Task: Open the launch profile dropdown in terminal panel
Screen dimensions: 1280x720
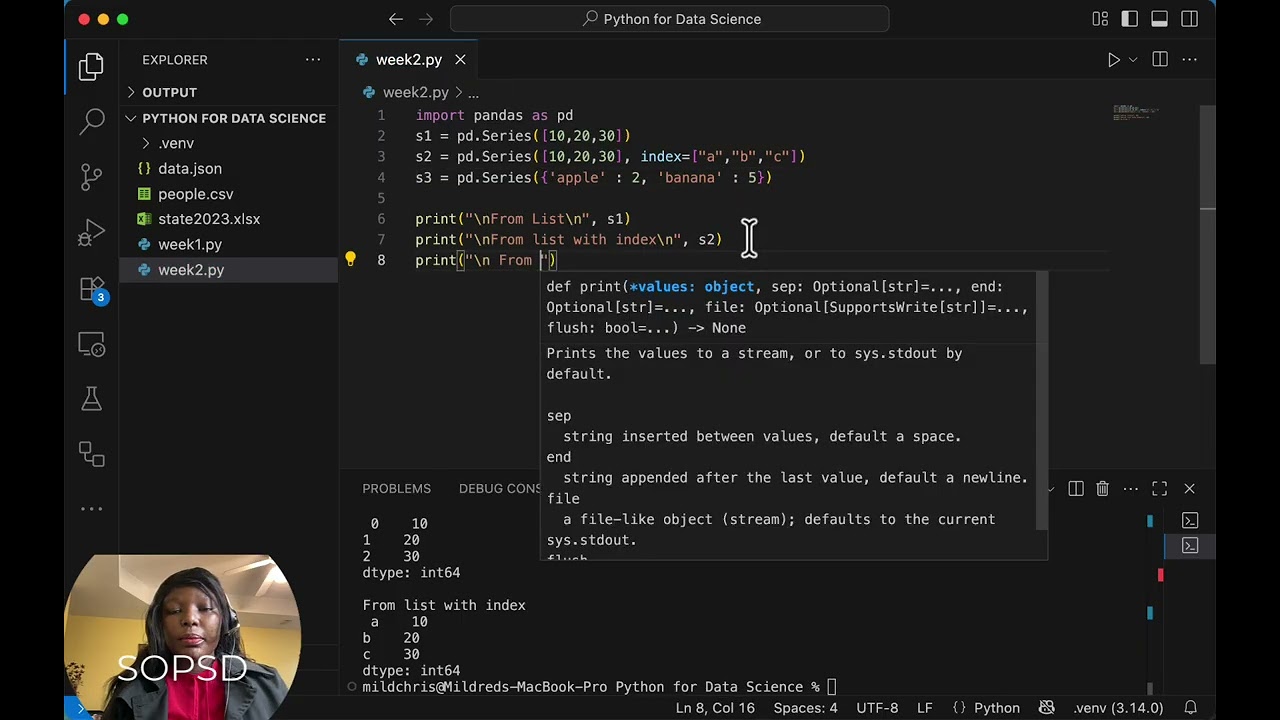Action: [1049, 489]
